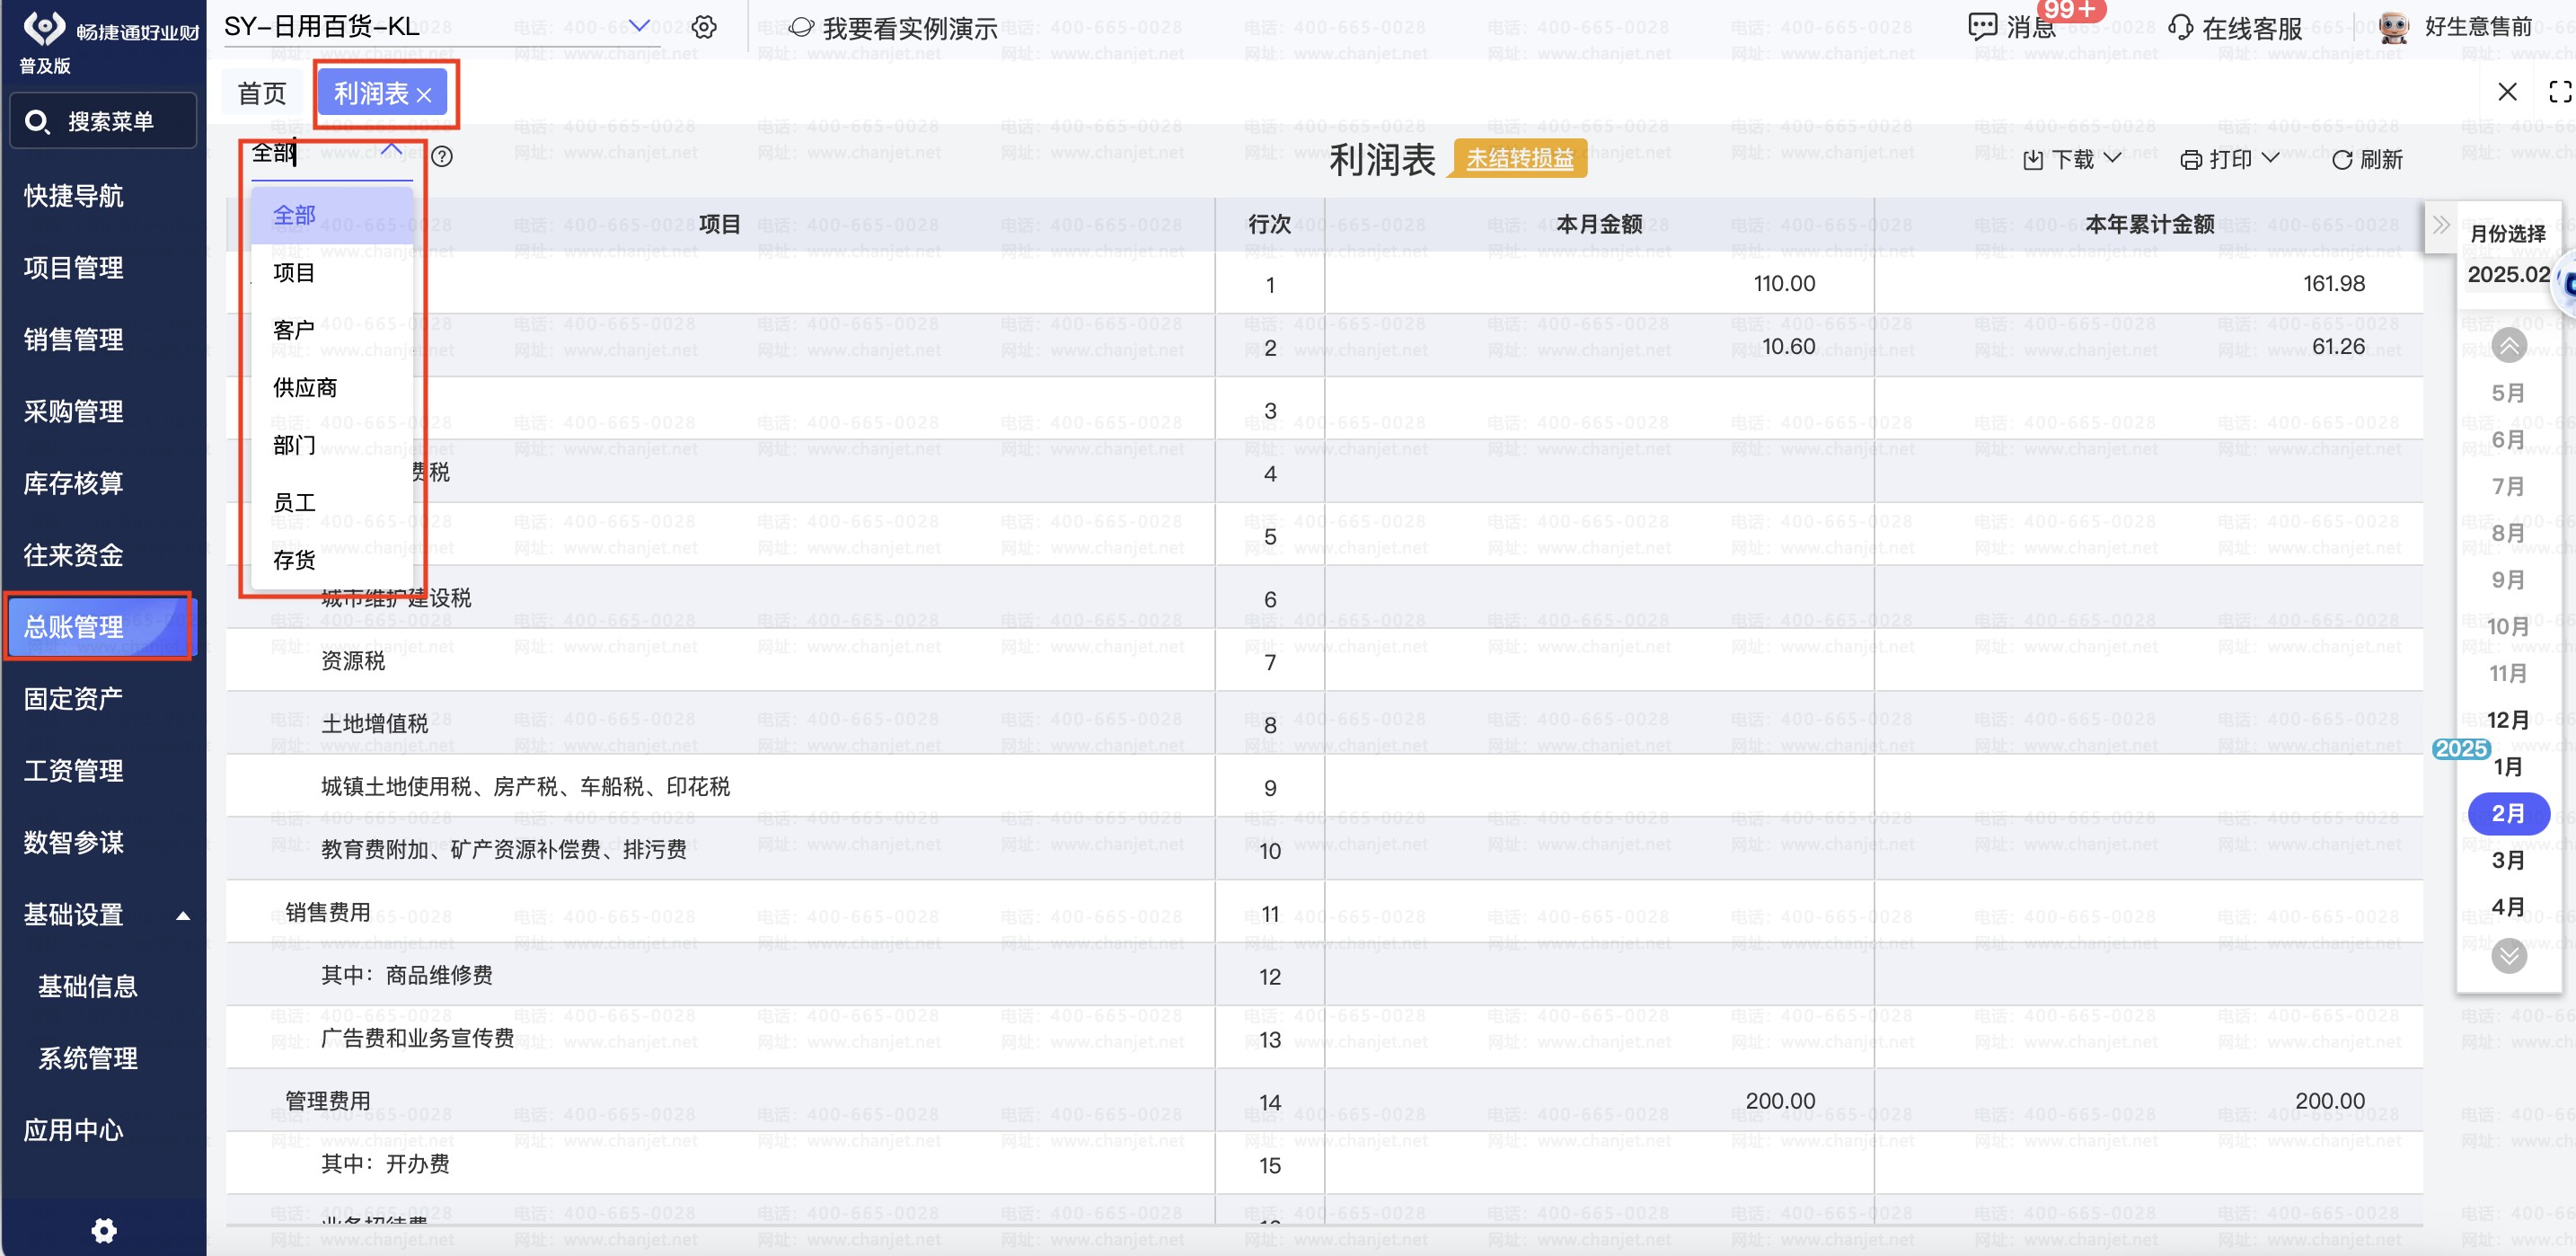Image resolution: width=2576 pixels, height=1256 pixels.
Task: Click the help question mark icon
Action: click(x=442, y=157)
